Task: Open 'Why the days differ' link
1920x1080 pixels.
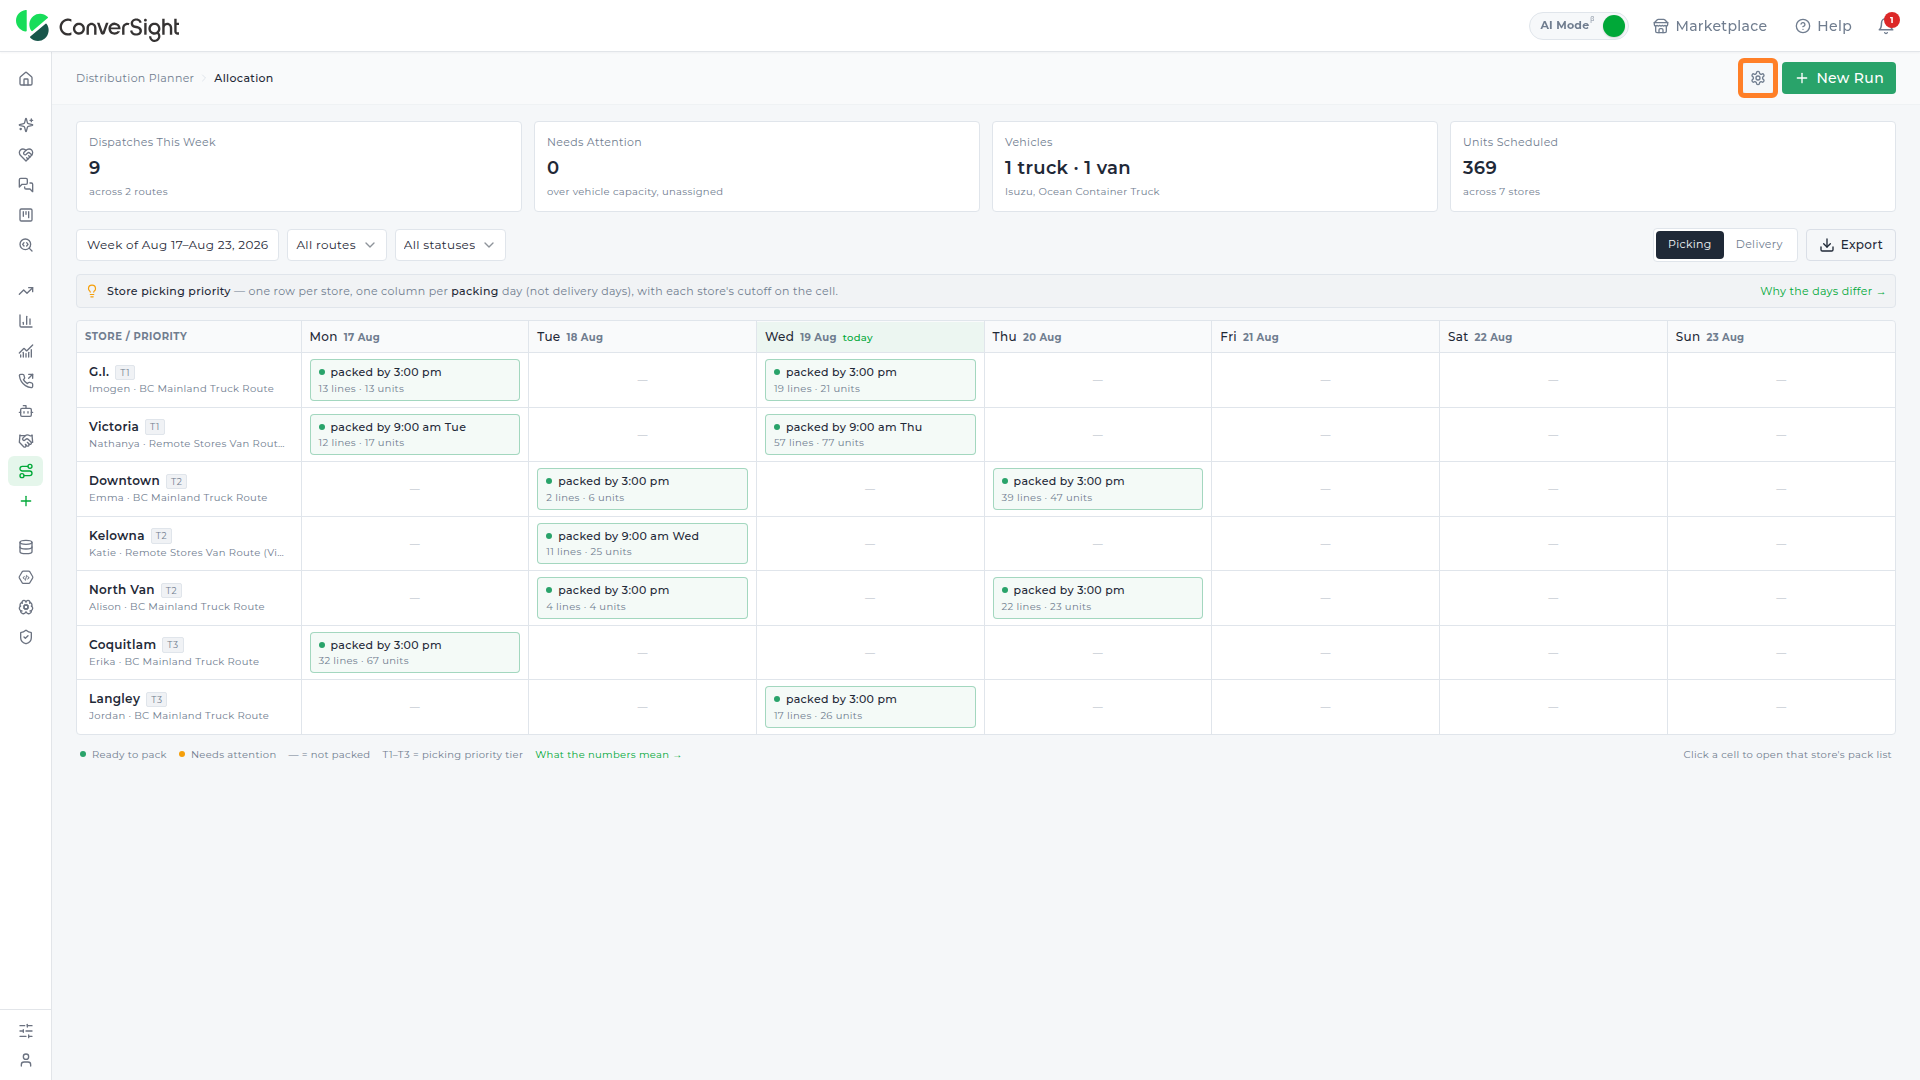Action: click(1822, 291)
